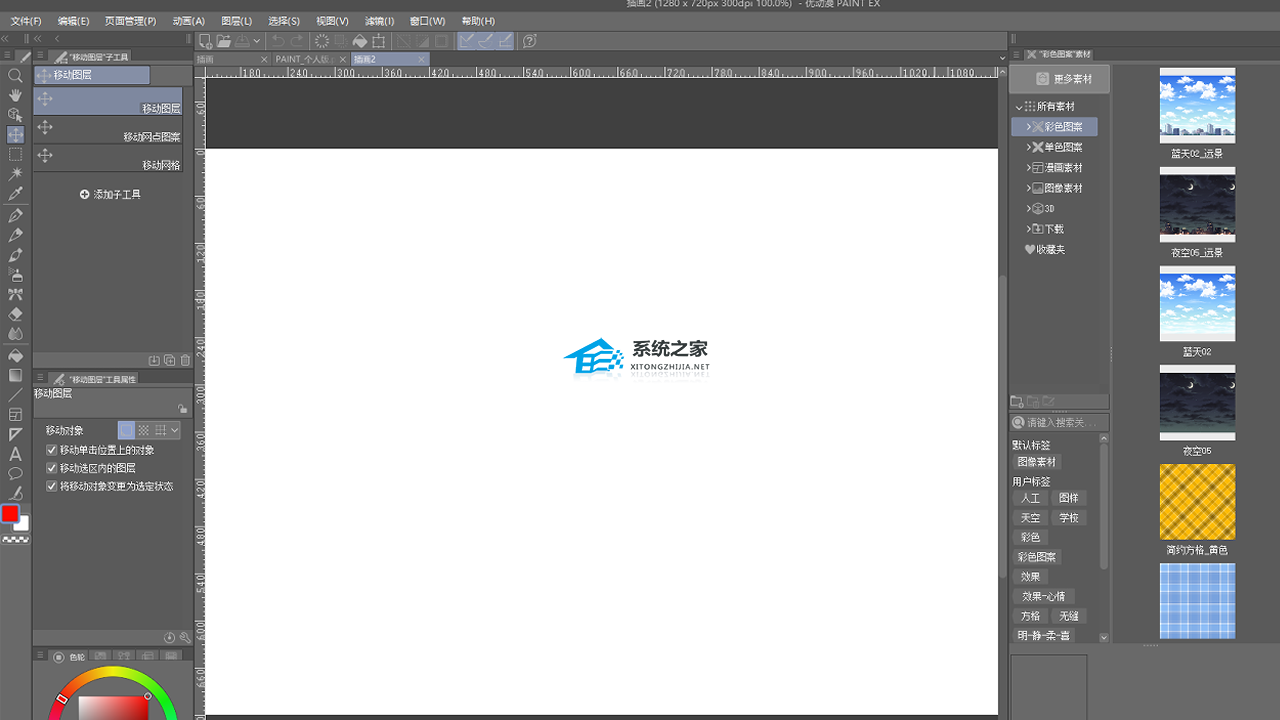The width and height of the screenshot is (1280, 720).
Task: Select the Text tool (A icon)
Action: [15, 454]
